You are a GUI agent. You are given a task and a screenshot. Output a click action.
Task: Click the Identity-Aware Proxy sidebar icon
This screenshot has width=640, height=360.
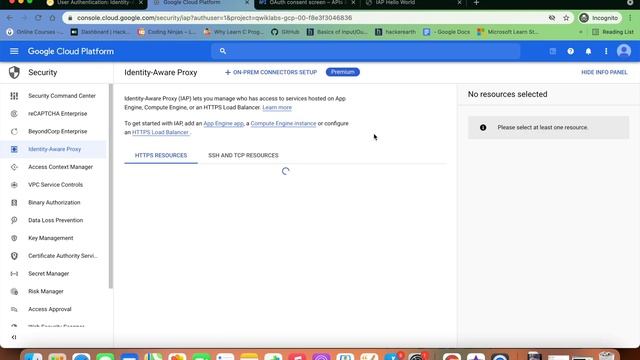tap(14, 149)
